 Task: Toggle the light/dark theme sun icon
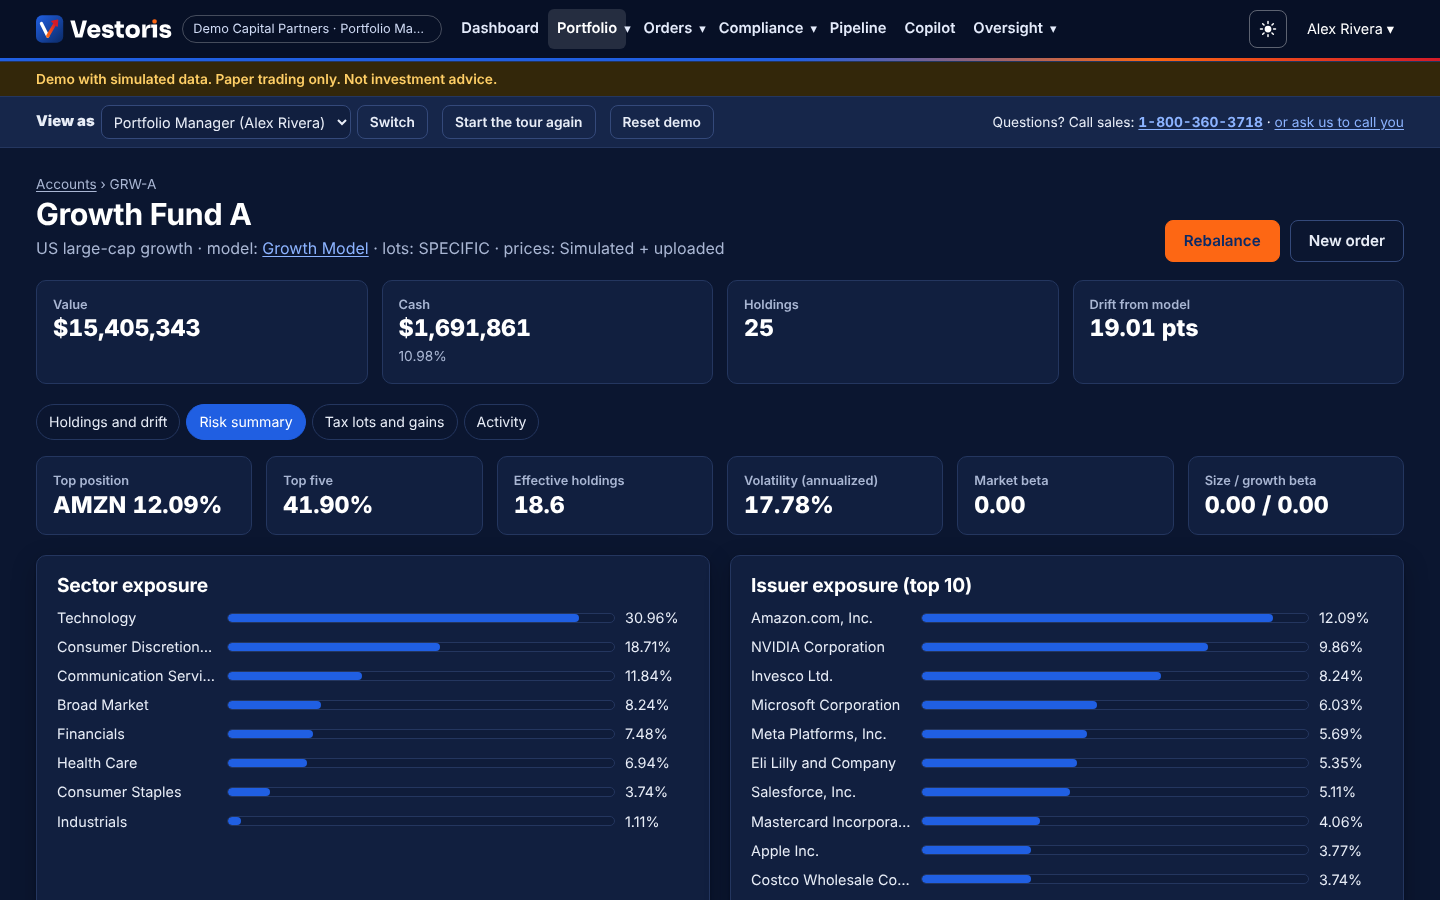point(1267,29)
